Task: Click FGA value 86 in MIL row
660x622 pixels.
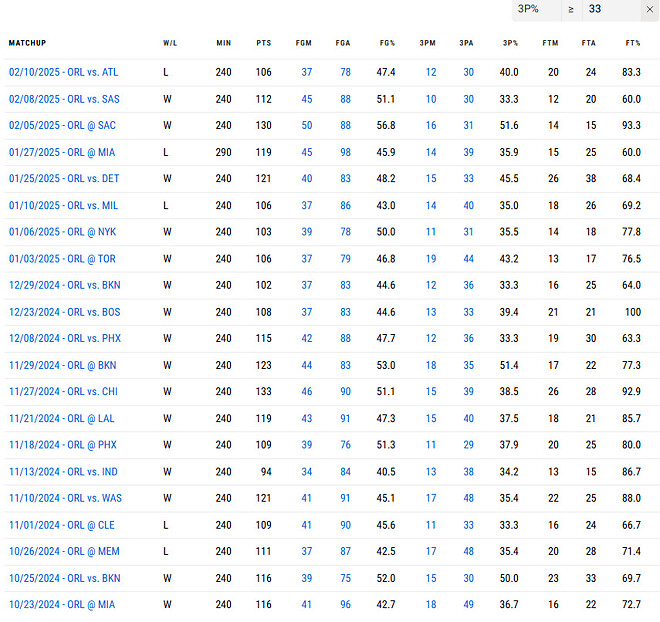Action: click(345, 205)
